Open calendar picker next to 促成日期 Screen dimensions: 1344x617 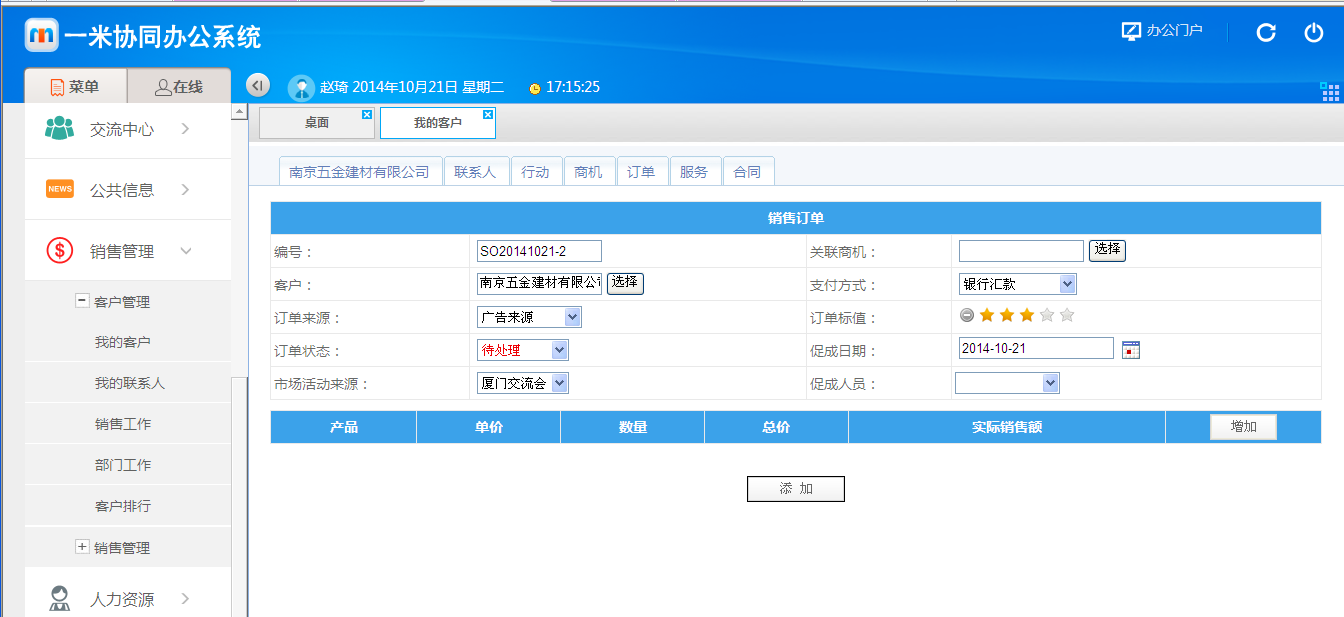pos(1131,350)
